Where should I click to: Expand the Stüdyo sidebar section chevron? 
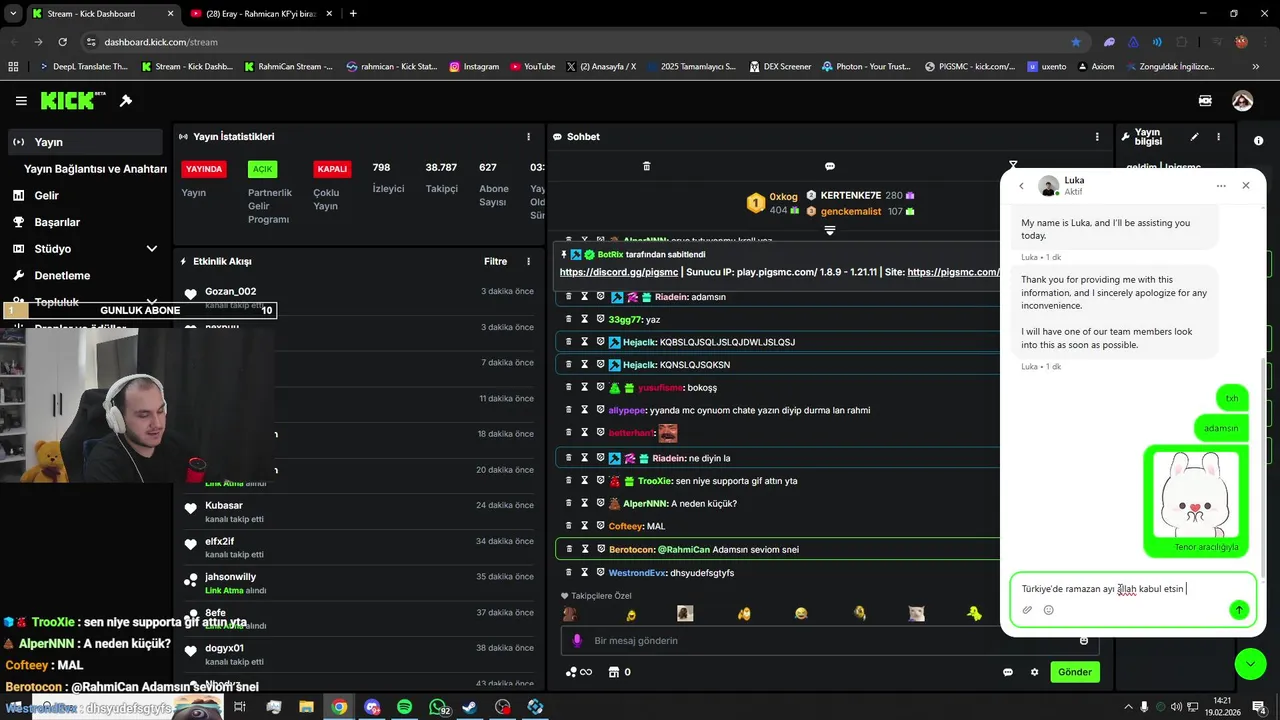[x=152, y=249]
